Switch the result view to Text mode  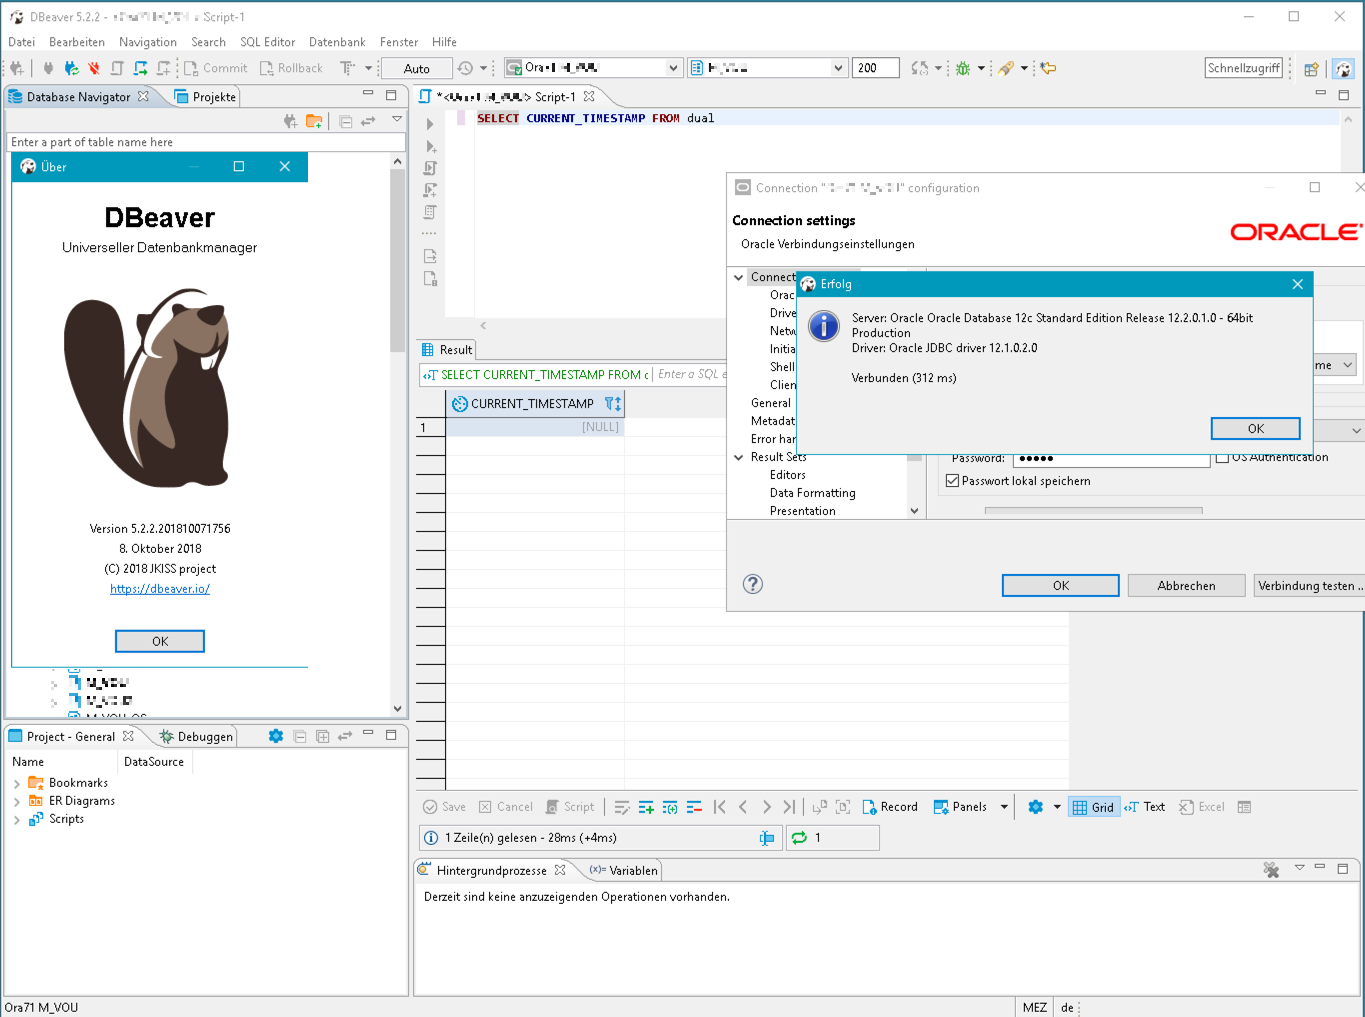1144,807
